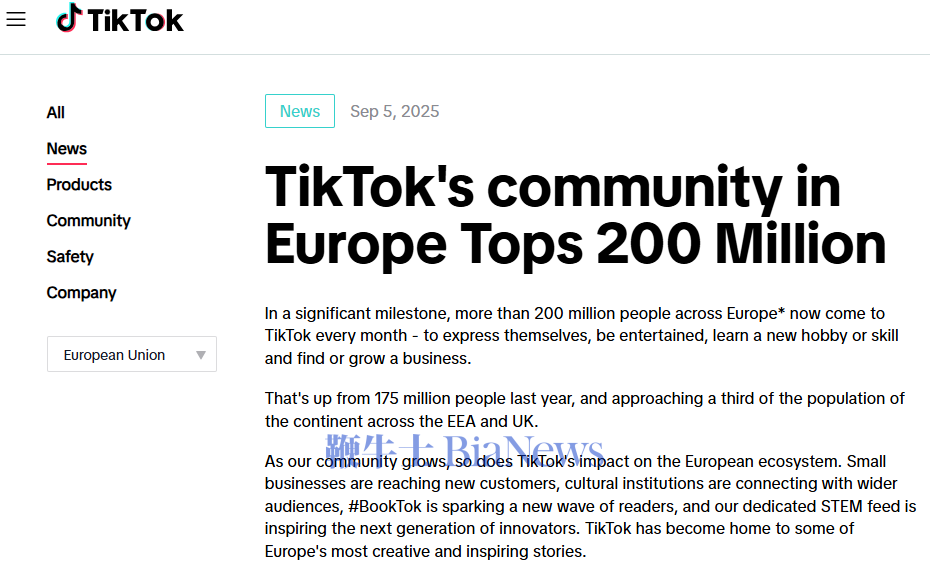The height and width of the screenshot is (565, 930).
Task: Select the News category in sidebar
Action: [67, 149]
